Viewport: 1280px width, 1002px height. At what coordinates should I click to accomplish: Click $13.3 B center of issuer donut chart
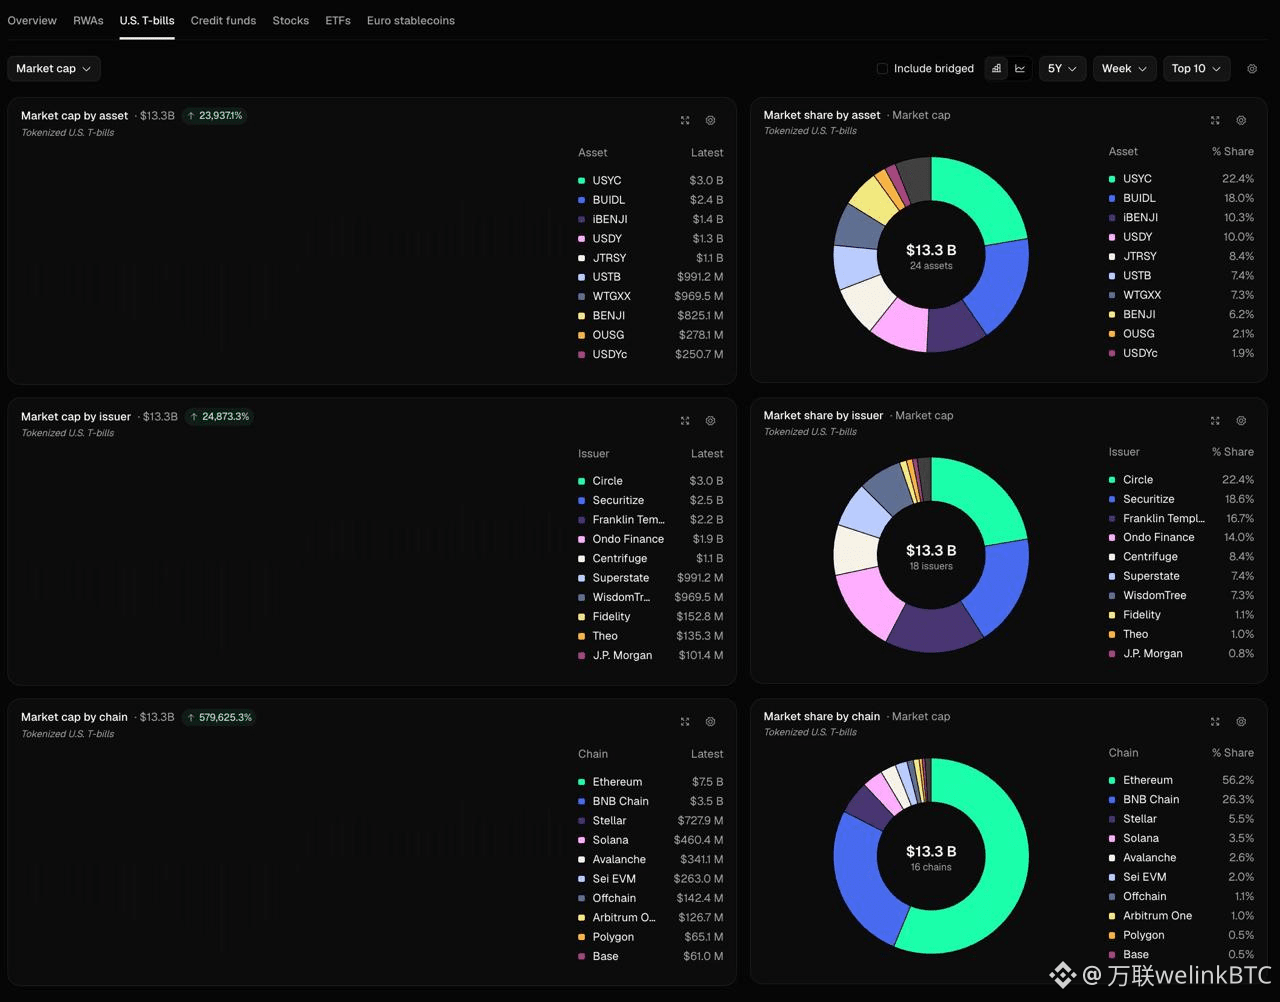pos(931,551)
